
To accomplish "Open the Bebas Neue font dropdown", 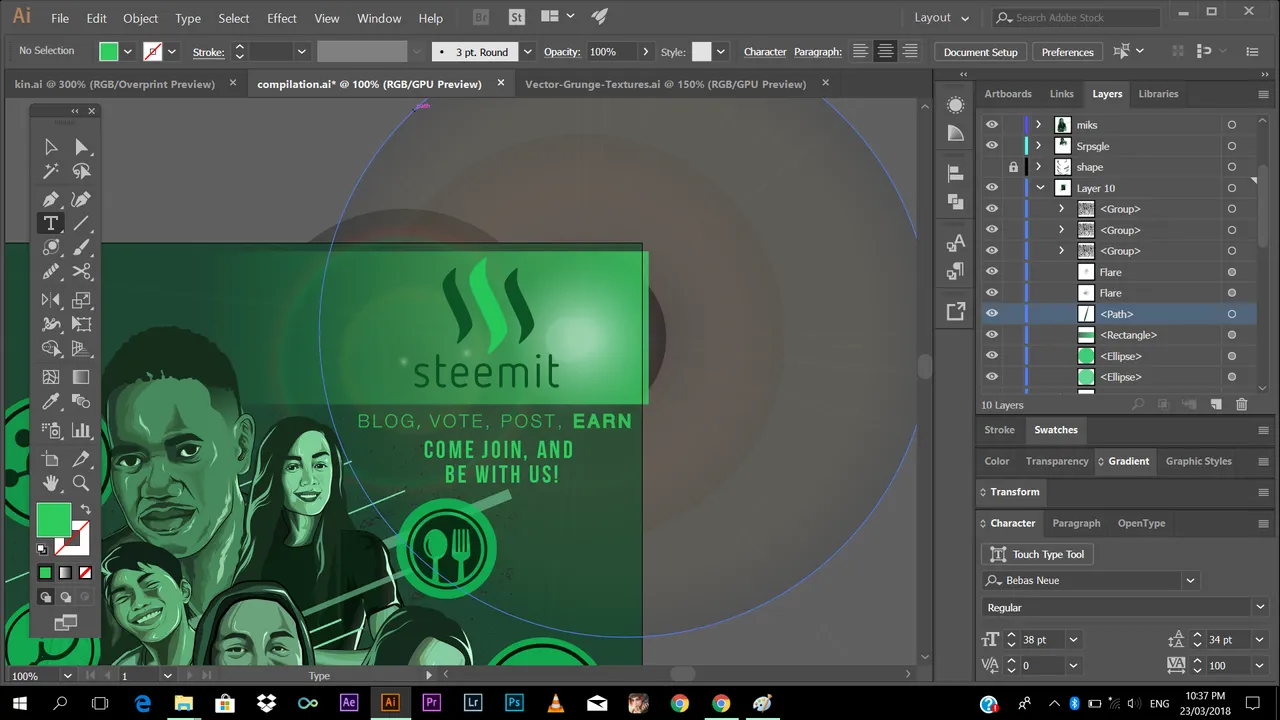I will (1190, 580).
